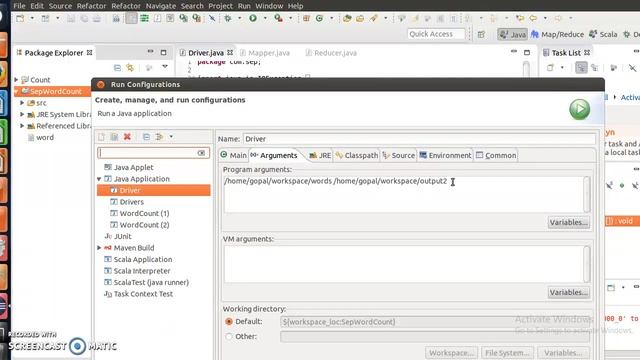Select the WordCount (1) configuration
Viewport: 640px width, 360px height.
coord(144,213)
